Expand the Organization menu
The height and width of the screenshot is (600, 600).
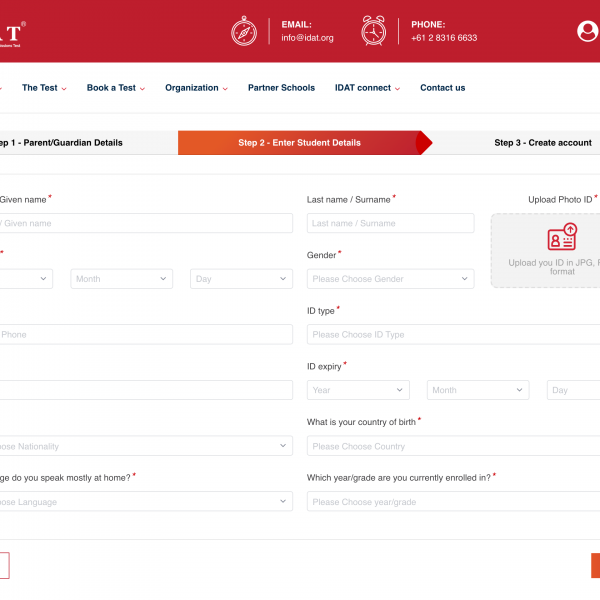[196, 88]
